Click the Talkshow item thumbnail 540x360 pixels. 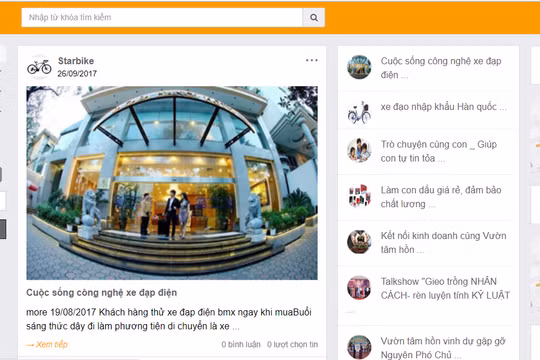click(x=359, y=287)
